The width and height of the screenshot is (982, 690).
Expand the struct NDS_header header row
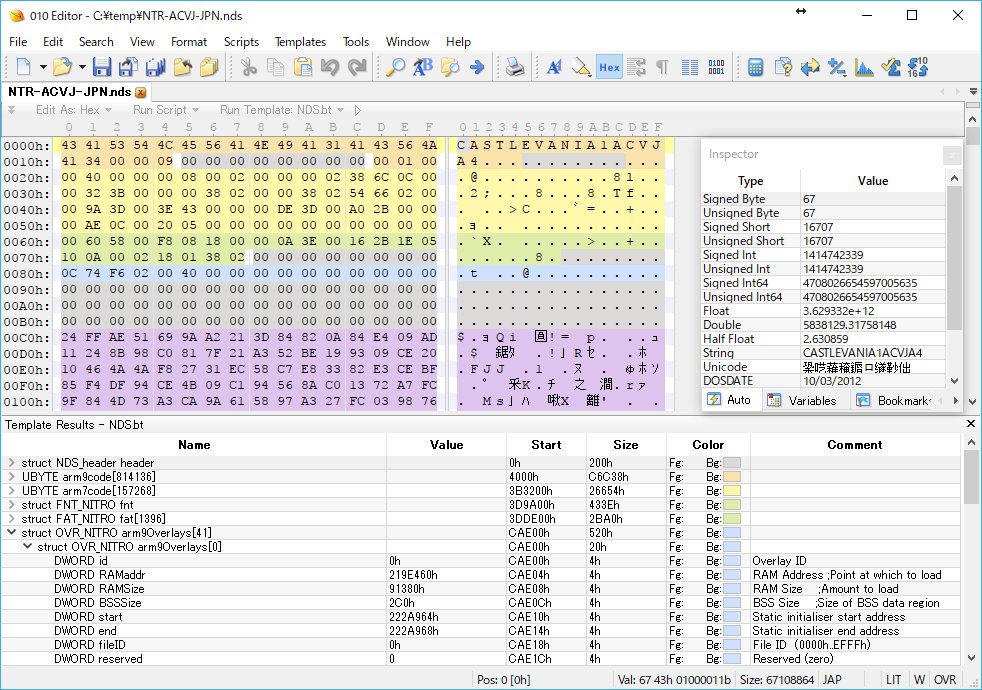click(x=11, y=463)
